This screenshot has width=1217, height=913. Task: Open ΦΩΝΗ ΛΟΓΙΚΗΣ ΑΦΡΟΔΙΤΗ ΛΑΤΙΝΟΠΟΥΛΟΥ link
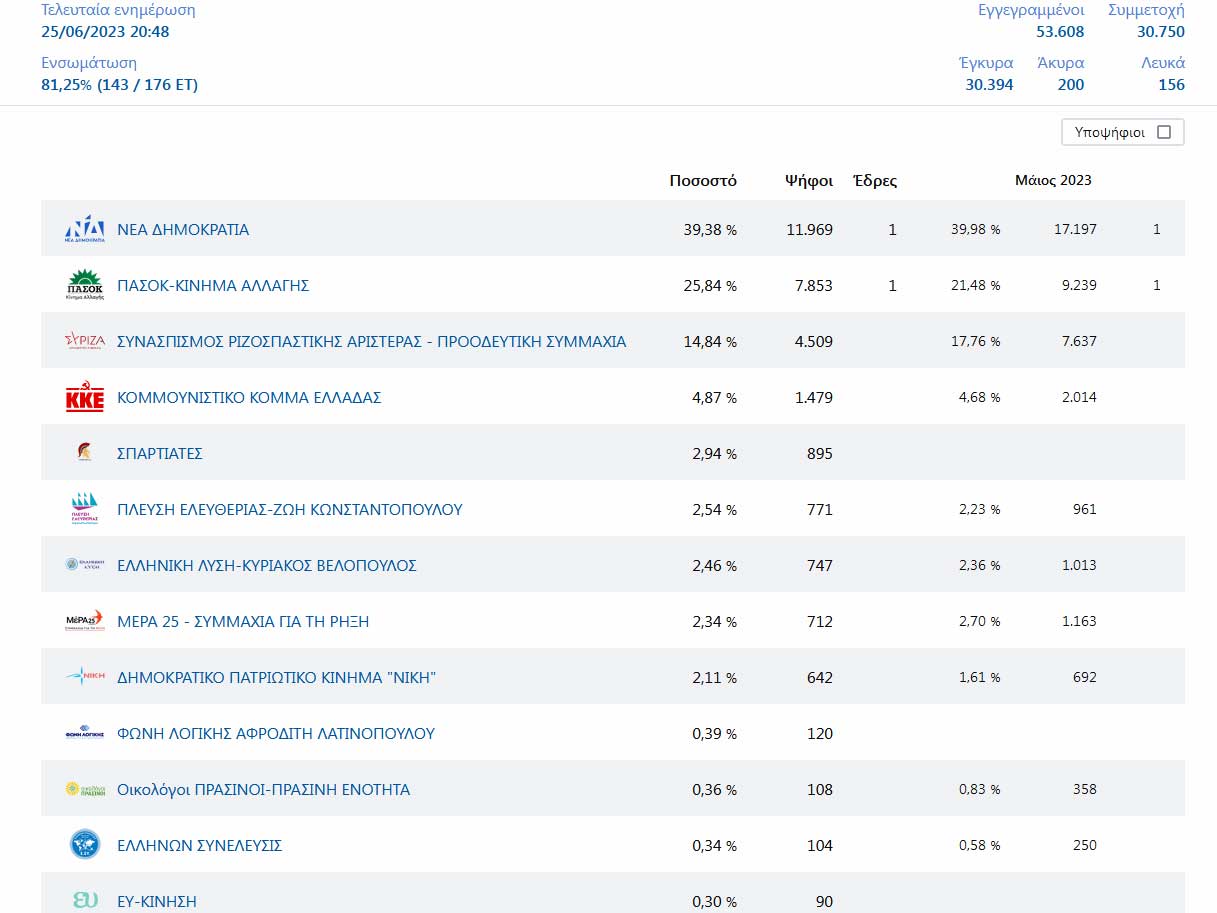pos(276,733)
